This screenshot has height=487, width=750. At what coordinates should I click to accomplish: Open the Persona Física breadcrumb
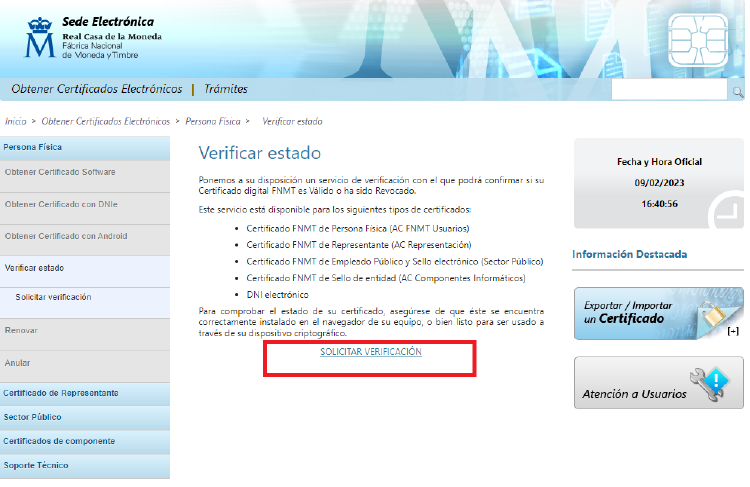click(213, 122)
